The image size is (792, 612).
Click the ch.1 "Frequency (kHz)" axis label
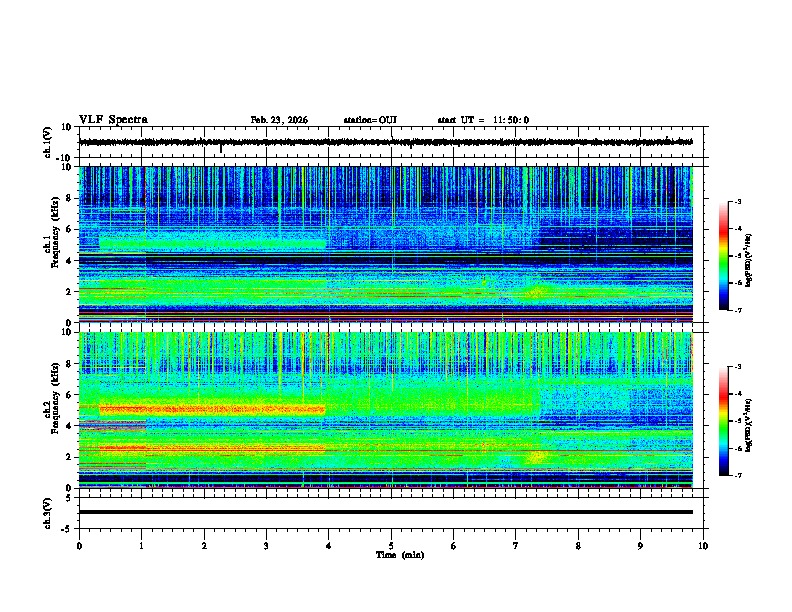55,232
